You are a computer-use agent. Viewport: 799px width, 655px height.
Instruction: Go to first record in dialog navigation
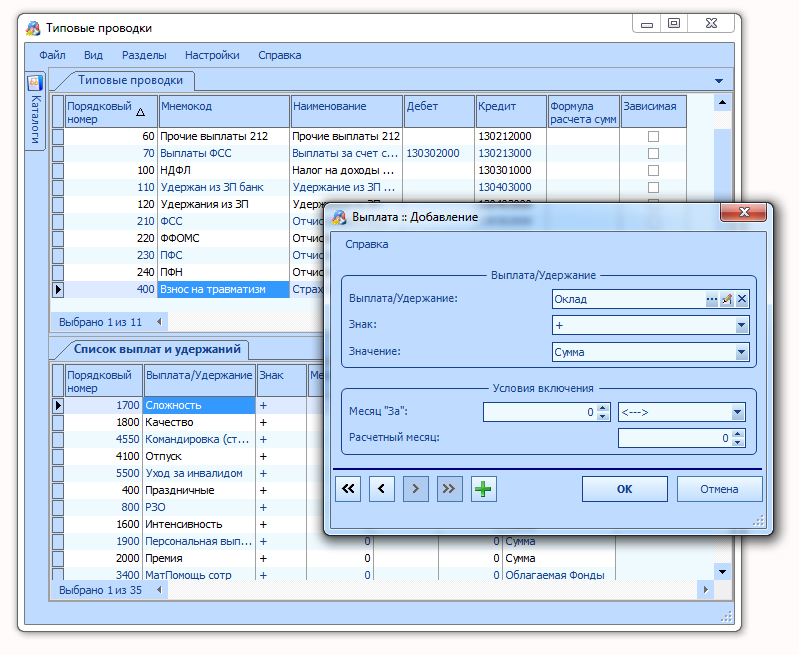point(348,489)
